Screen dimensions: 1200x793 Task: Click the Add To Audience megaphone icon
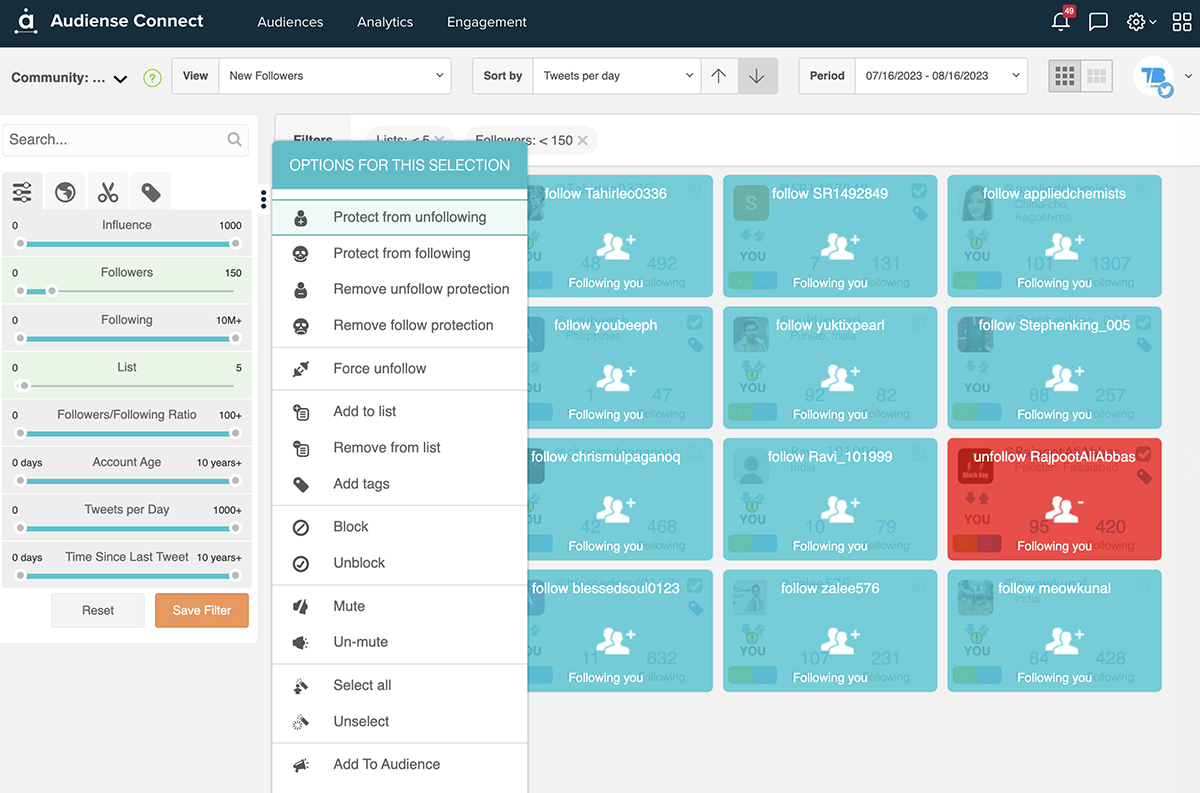(x=301, y=764)
